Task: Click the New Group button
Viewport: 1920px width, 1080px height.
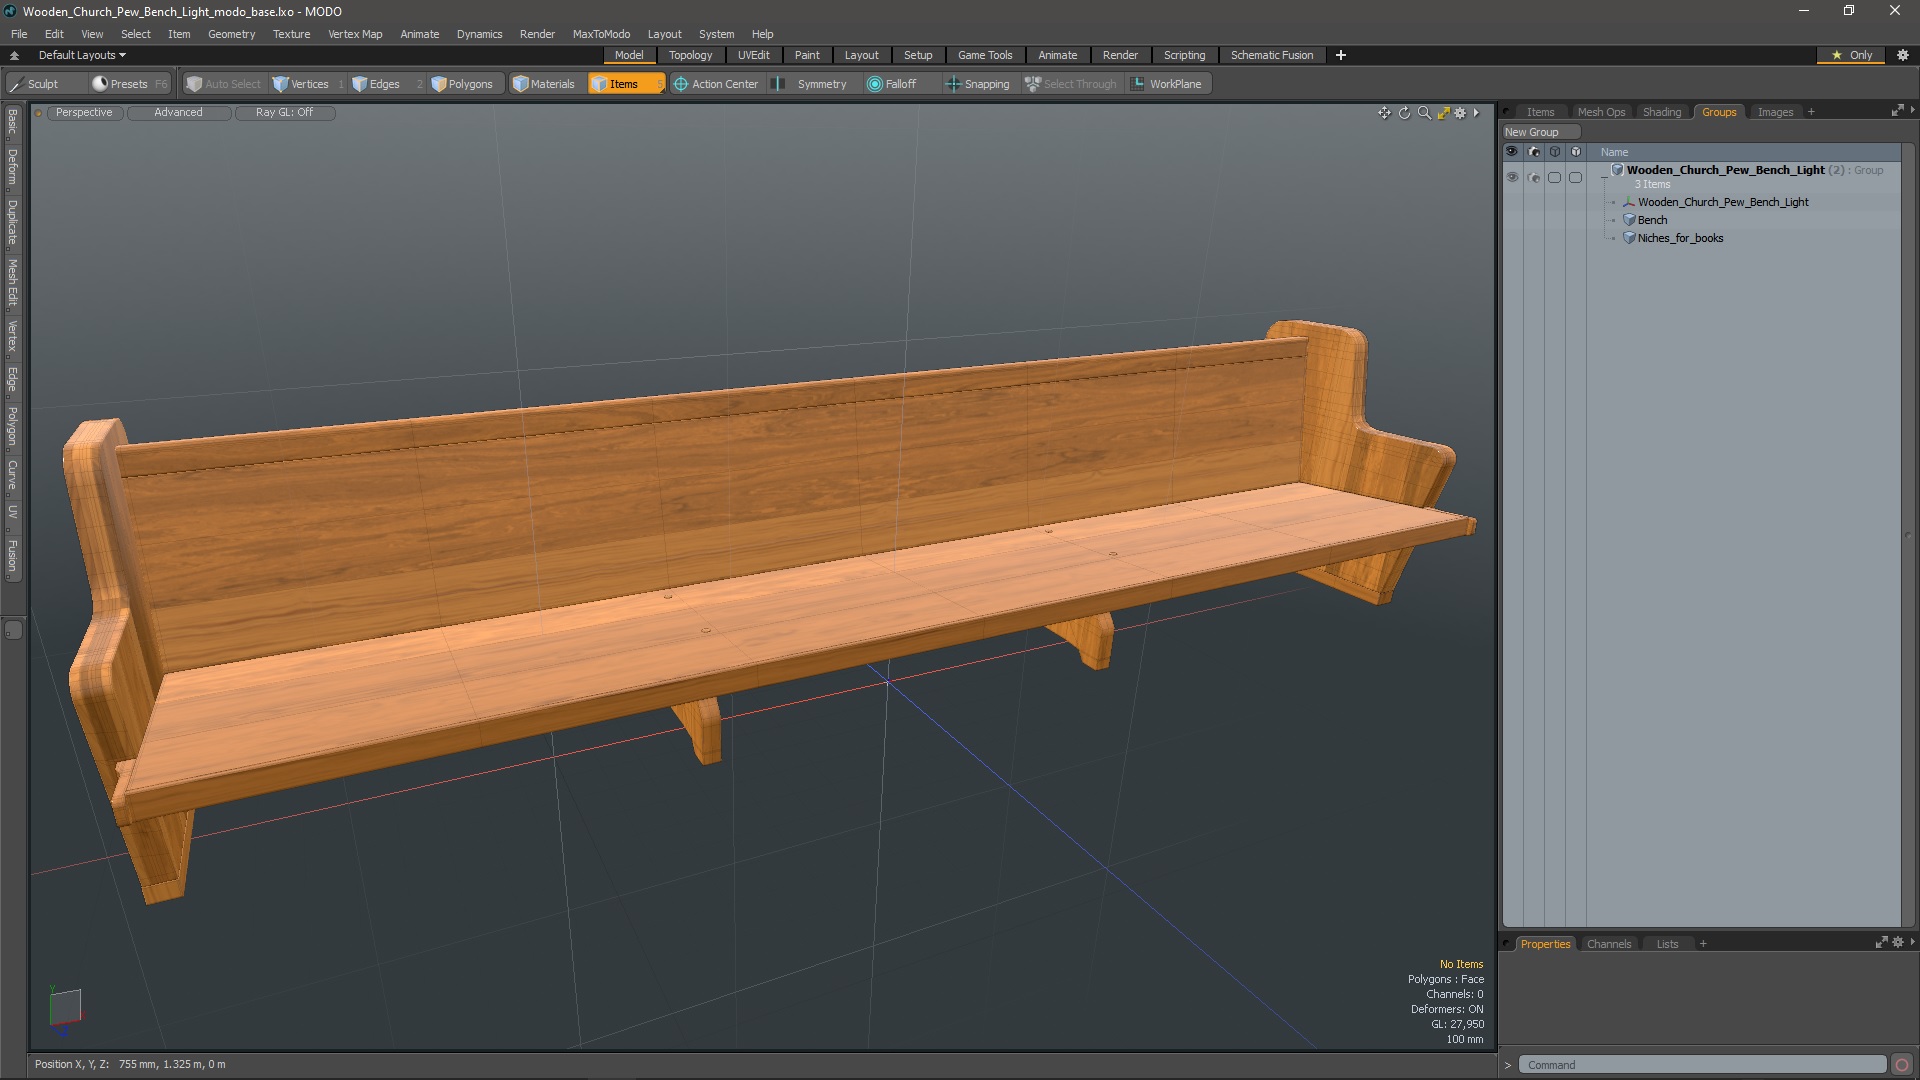Action: pos(1534,131)
